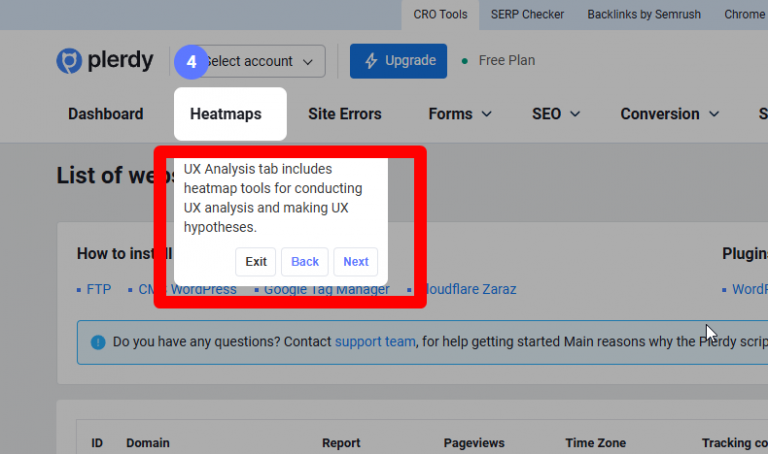Click the blue info icon in support notice
768x454 pixels.
click(98, 342)
